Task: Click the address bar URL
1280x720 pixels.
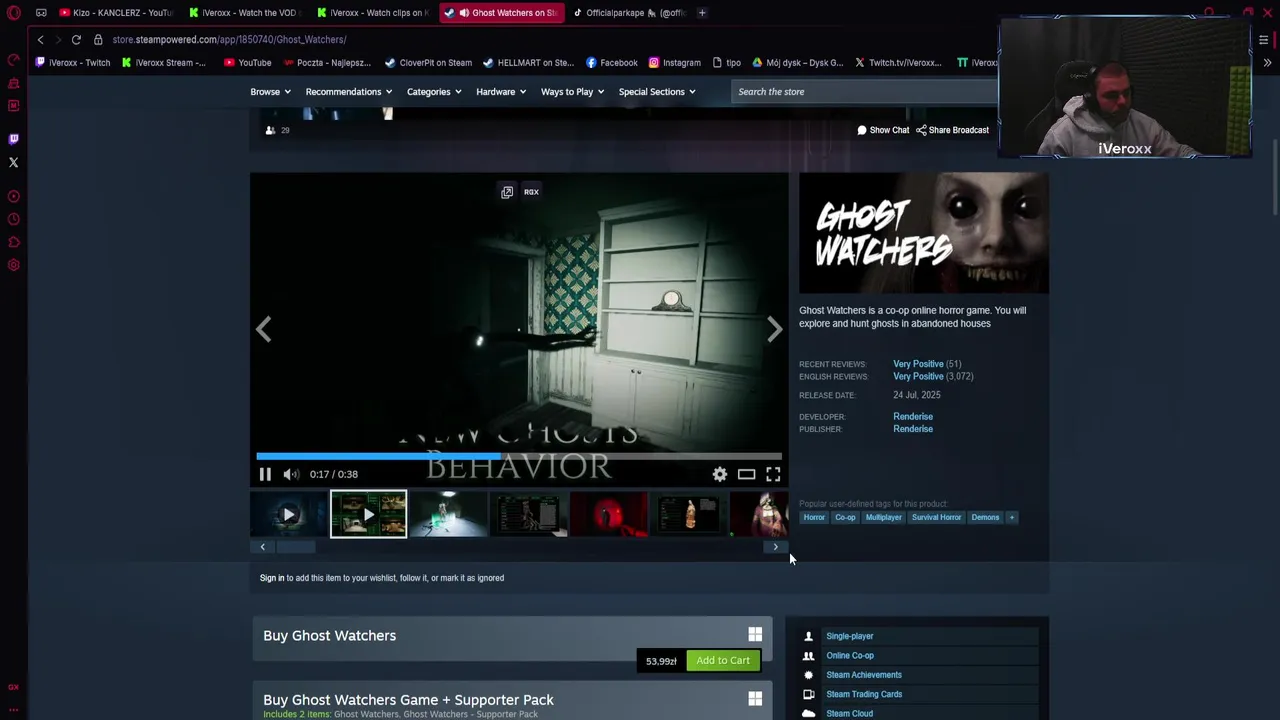Action: 229,39
